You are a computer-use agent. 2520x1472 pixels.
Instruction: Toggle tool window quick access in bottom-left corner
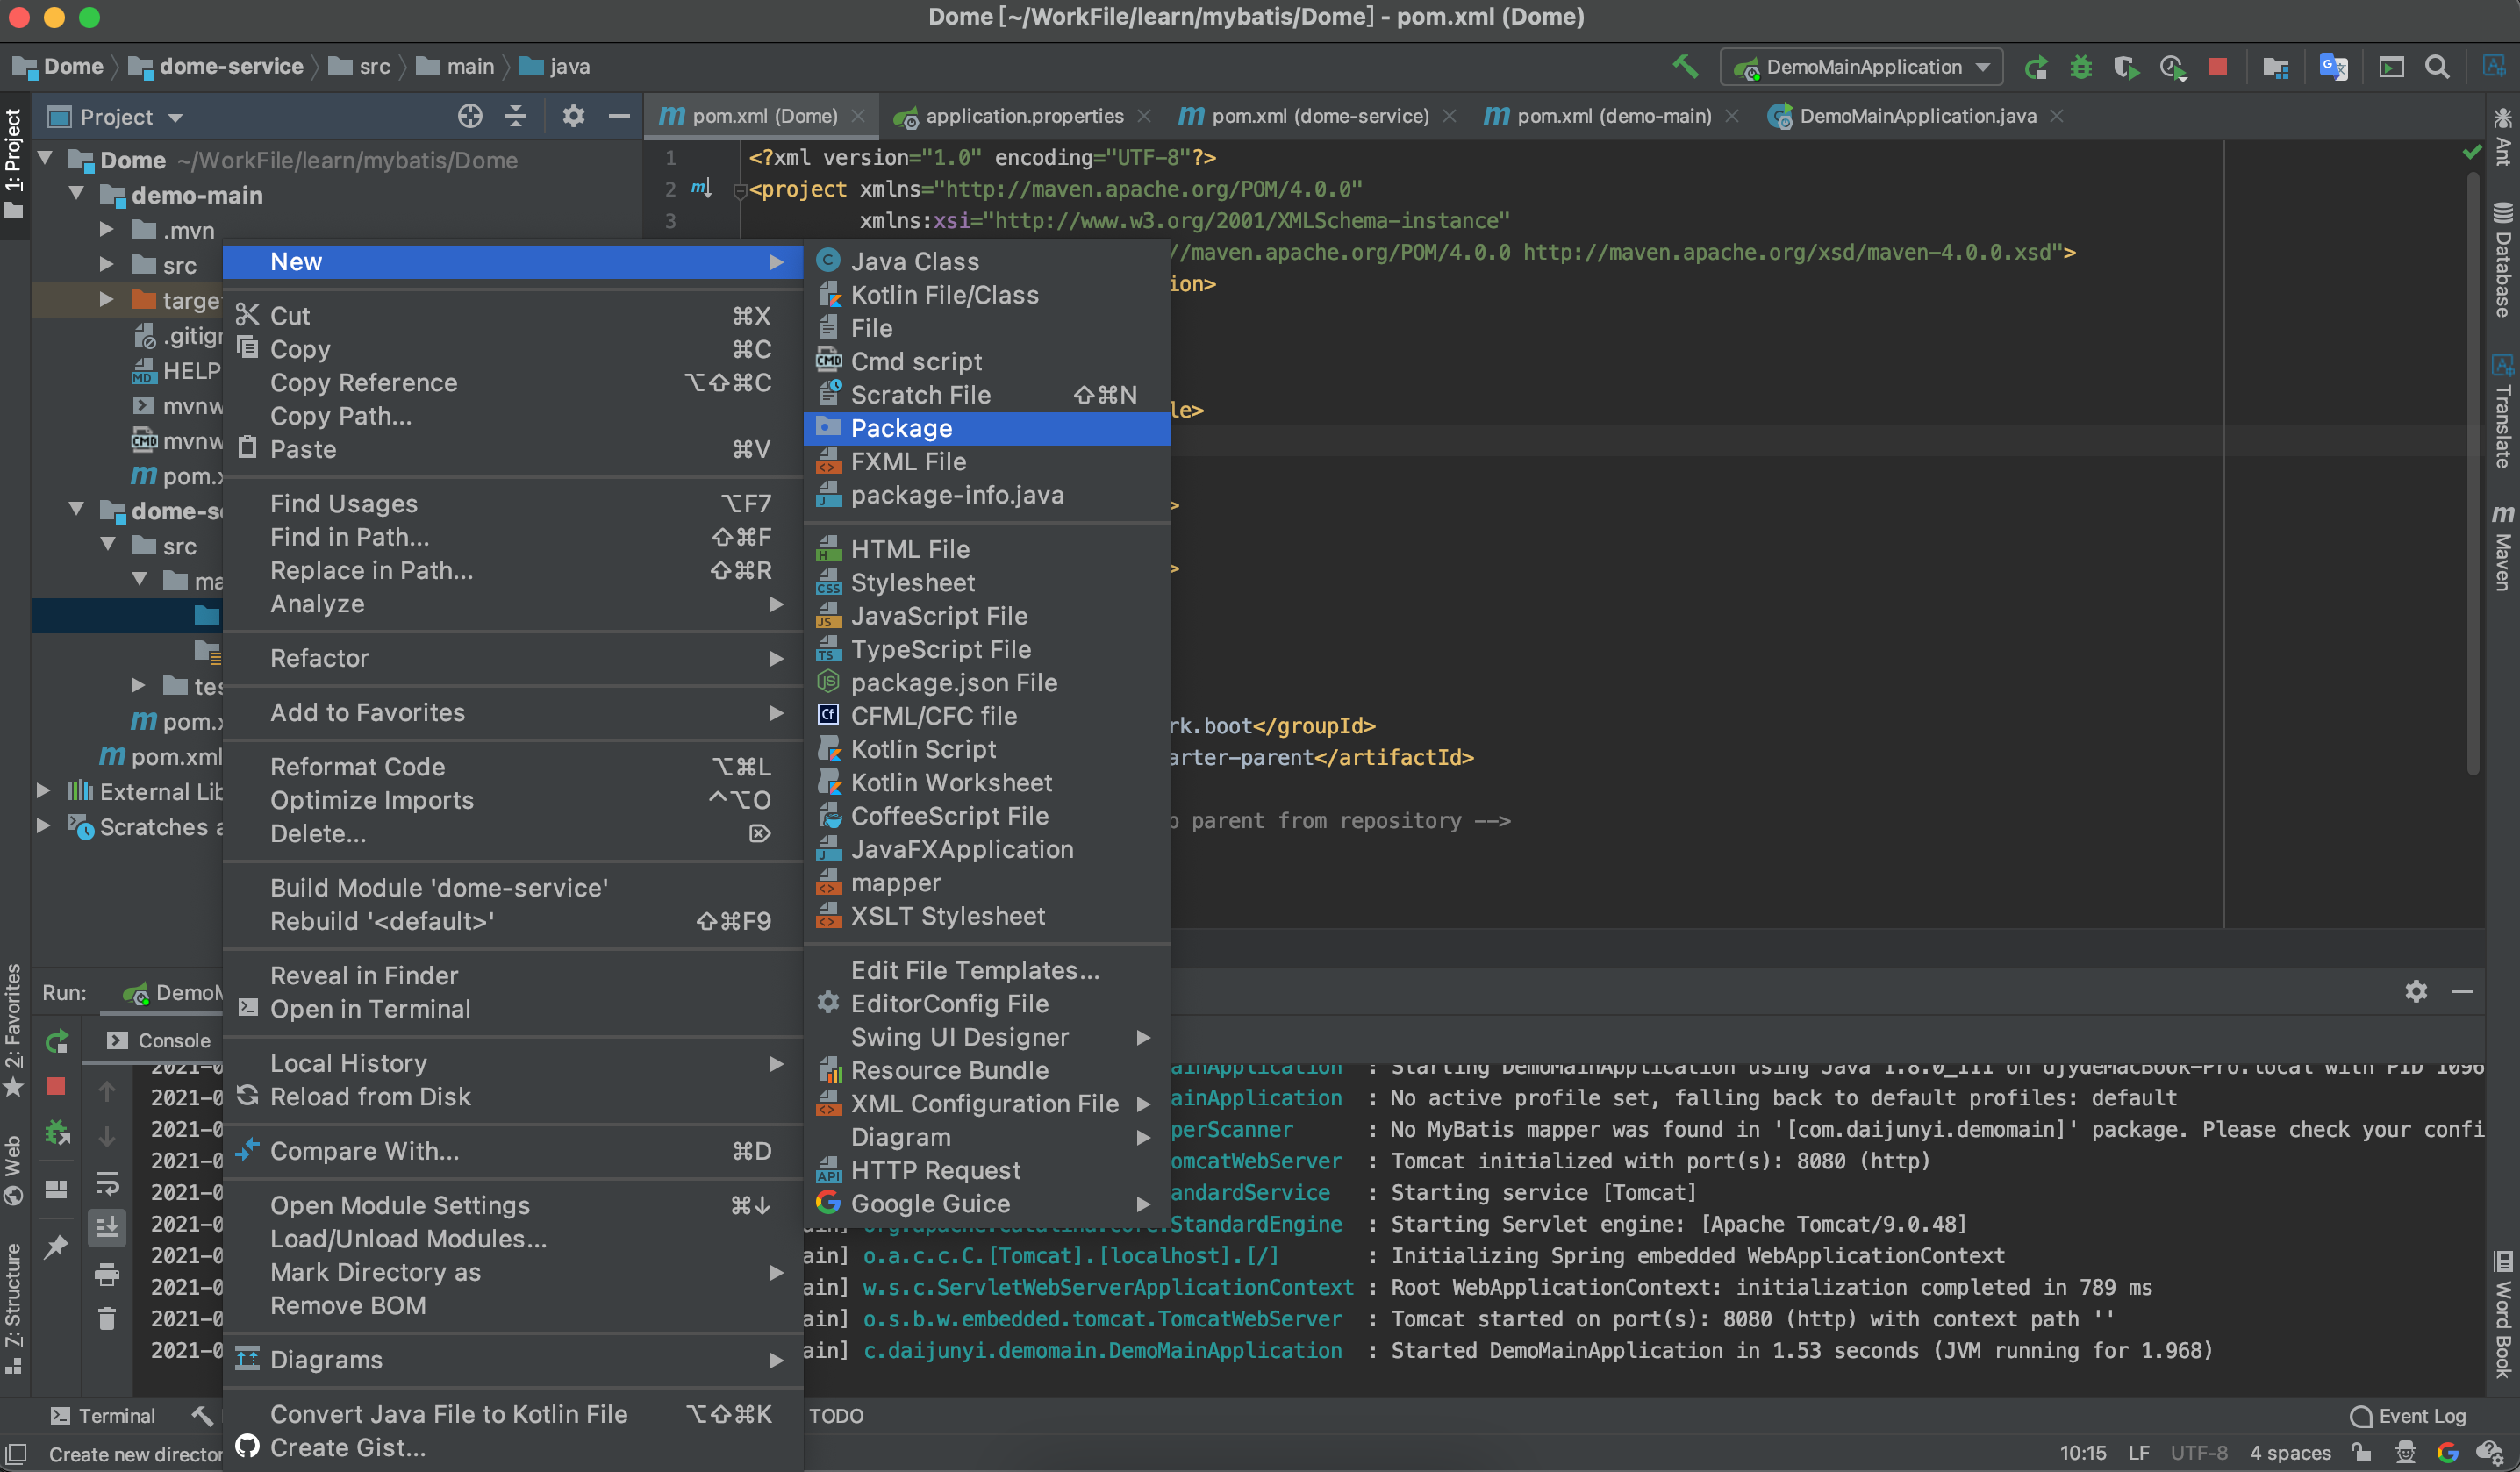coord(15,1454)
